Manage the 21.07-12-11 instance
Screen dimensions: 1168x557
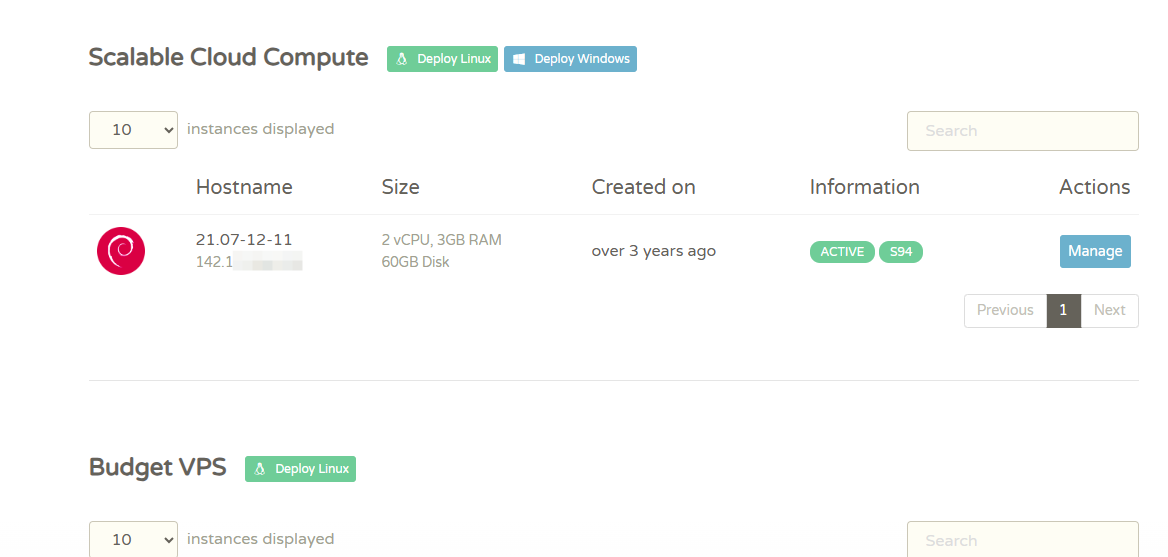click(x=1095, y=251)
